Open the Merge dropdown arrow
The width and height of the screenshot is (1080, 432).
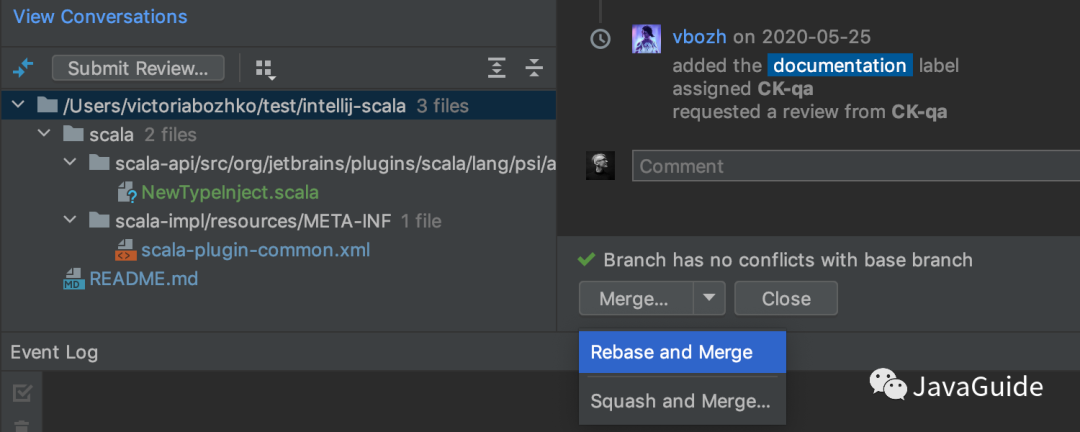click(709, 298)
